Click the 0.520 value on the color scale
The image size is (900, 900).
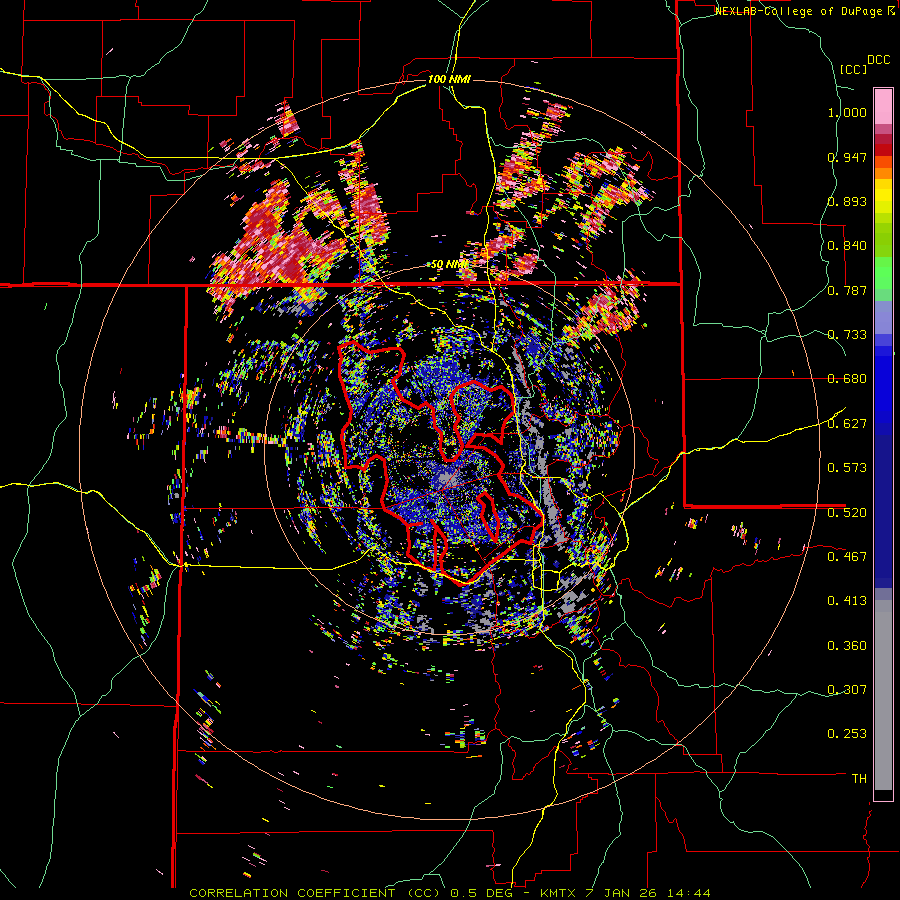[x=847, y=512]
